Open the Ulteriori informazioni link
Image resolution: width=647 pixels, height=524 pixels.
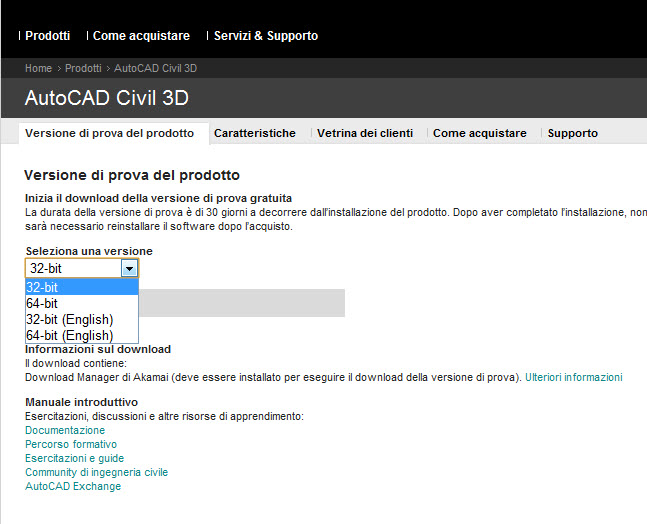tap(574, 378)
